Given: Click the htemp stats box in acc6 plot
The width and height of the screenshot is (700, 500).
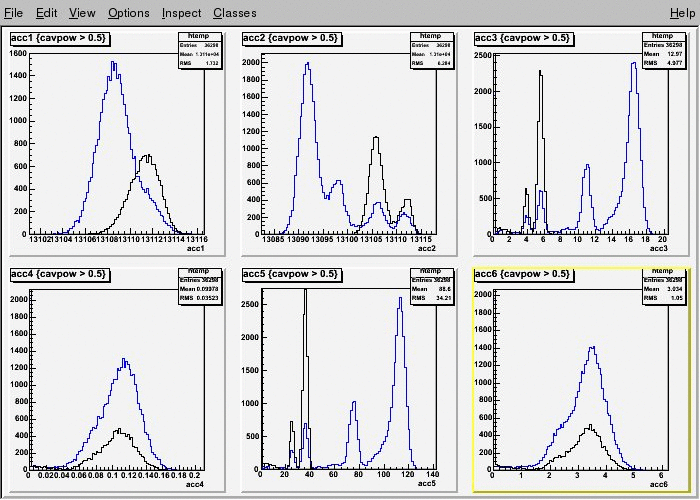Looking at the screenshot, I should [x=664, y=286].
